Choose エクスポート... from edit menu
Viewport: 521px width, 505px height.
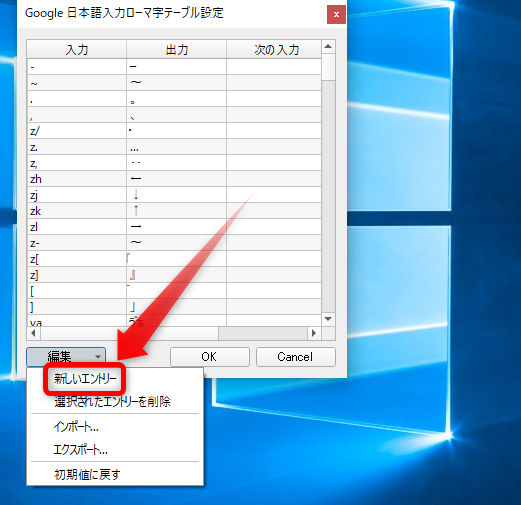click(81, 450)
